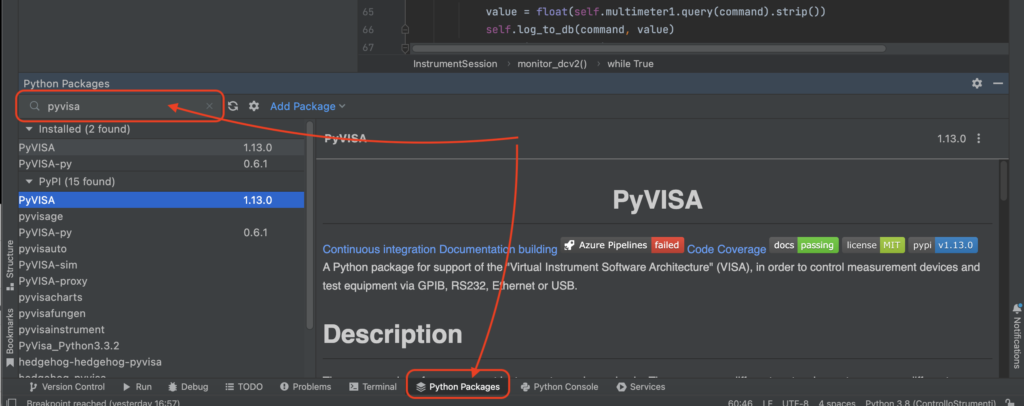Reload the package list with refresh icon
The width and height of the screenshot is (1024, 406).
tap(233, 106)
